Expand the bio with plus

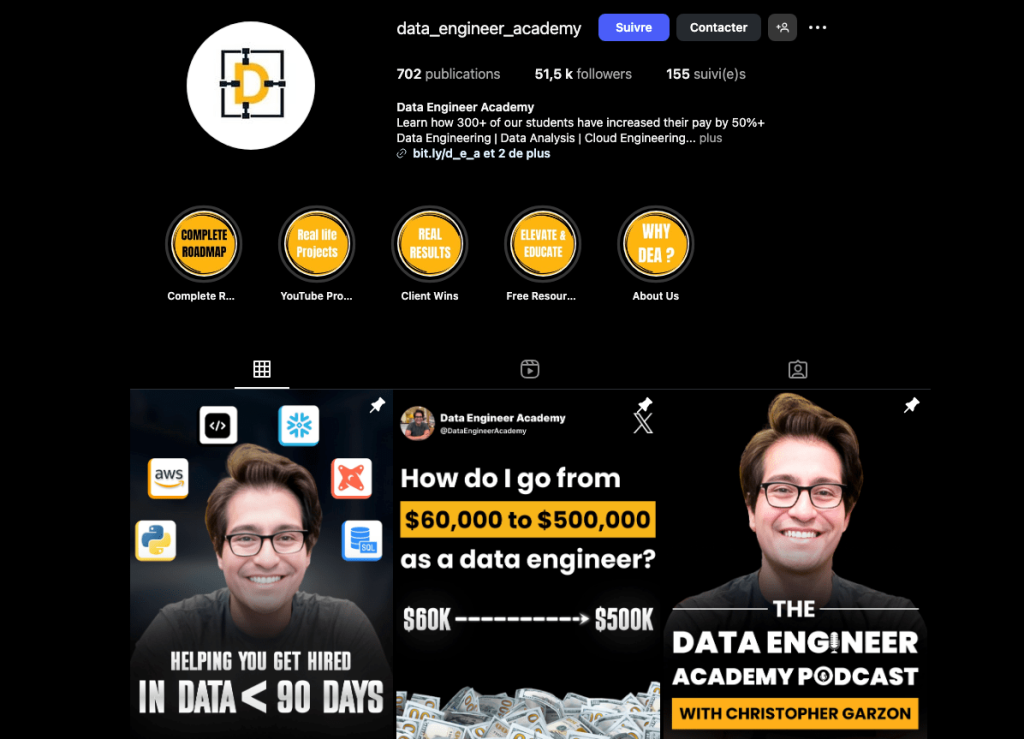pos(711,138)
